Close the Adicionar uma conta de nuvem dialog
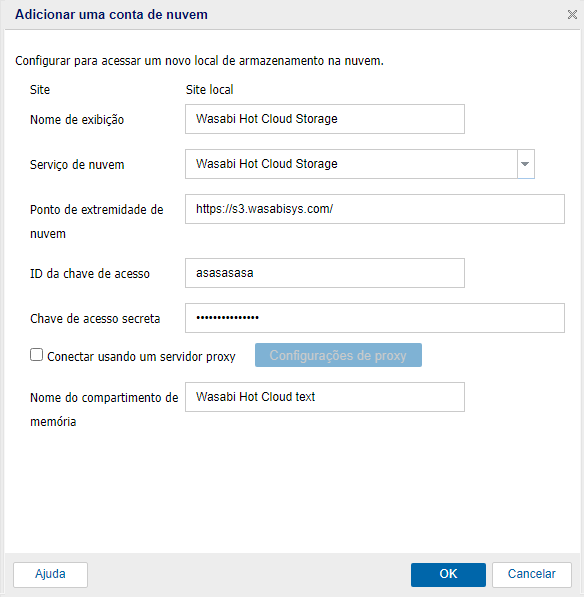Screen dimensions: 584x597 (x=572, y=14)
